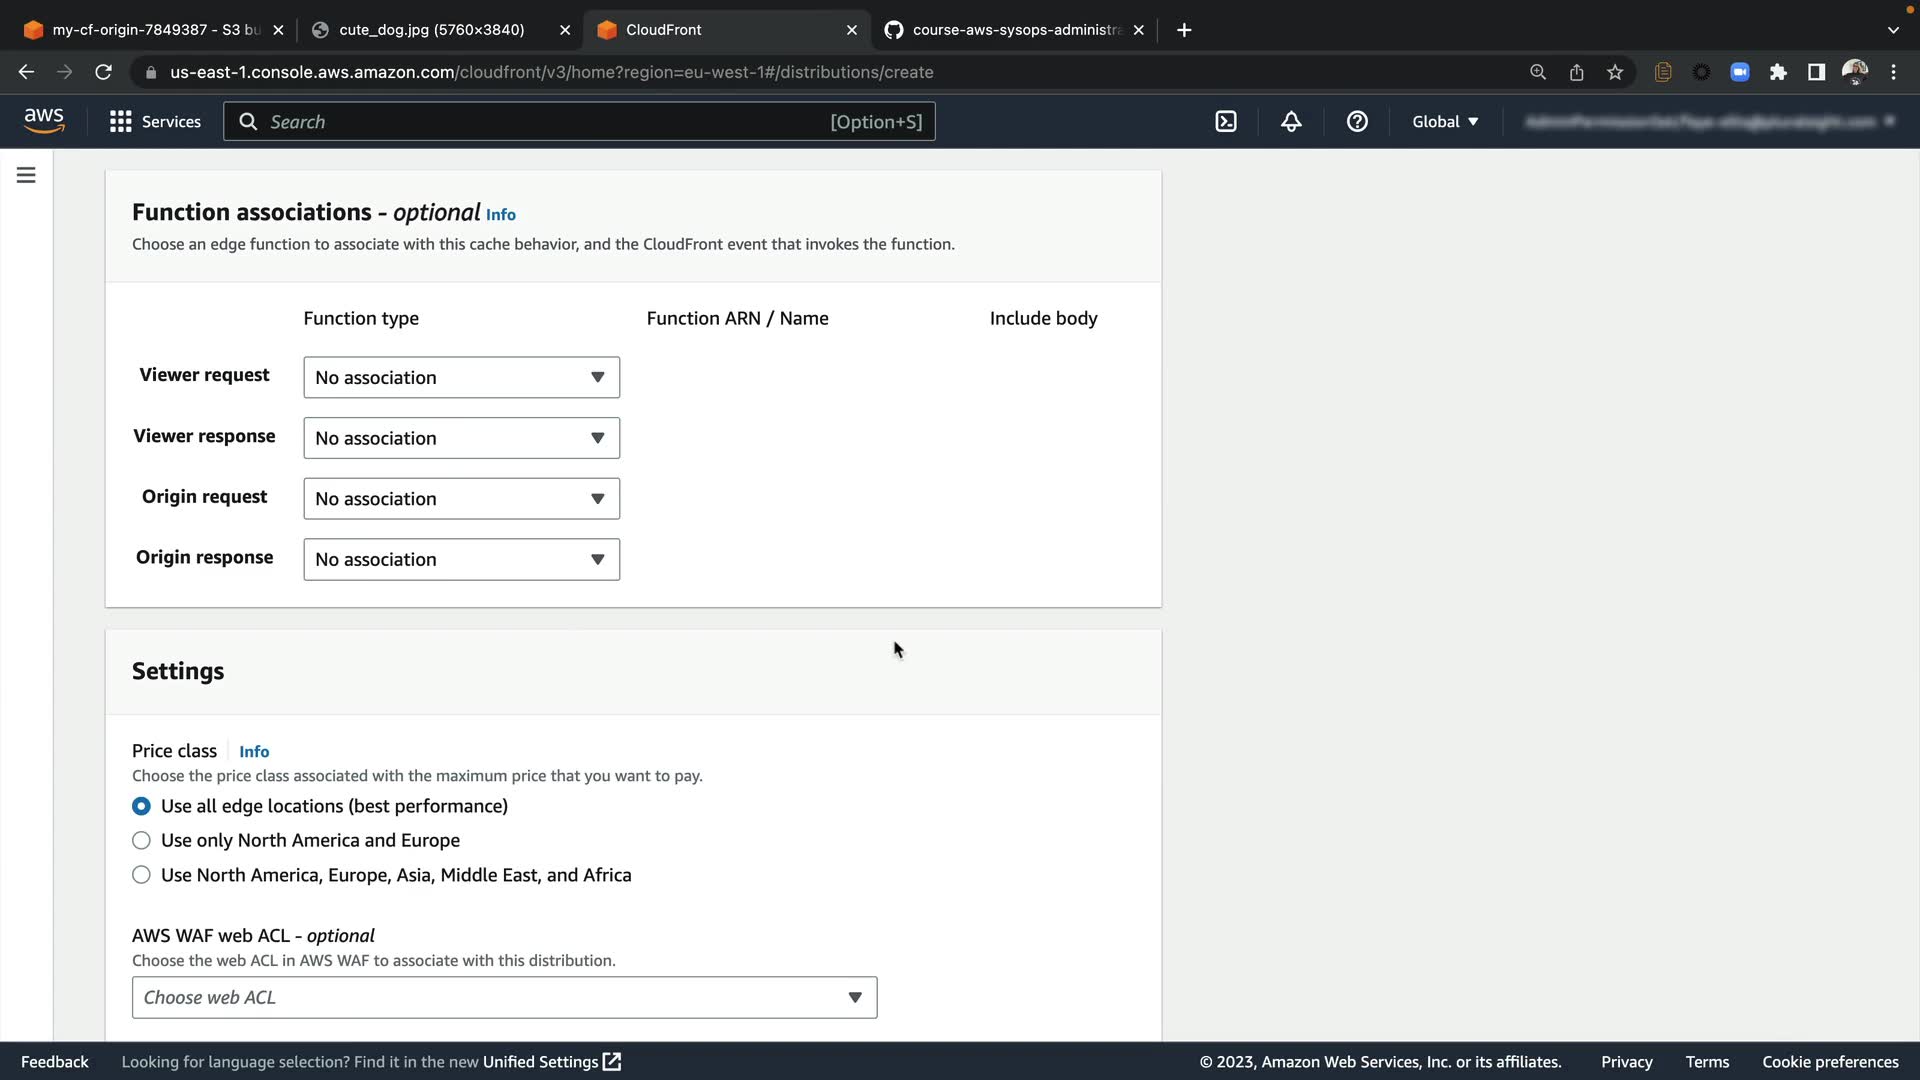Screen dimensions: 1920x1080
Task: Reload the browser page
Action: click(x=103, y=72)
